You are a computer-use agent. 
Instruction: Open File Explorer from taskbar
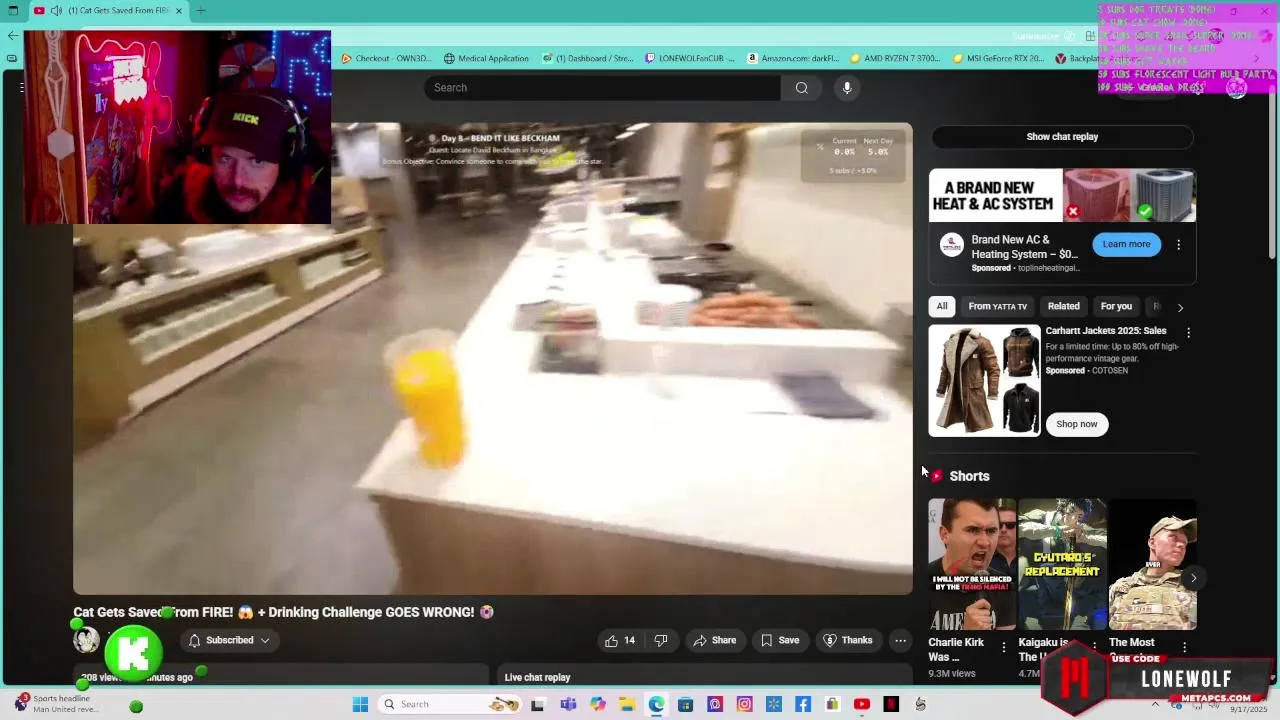tap(627, 704)
